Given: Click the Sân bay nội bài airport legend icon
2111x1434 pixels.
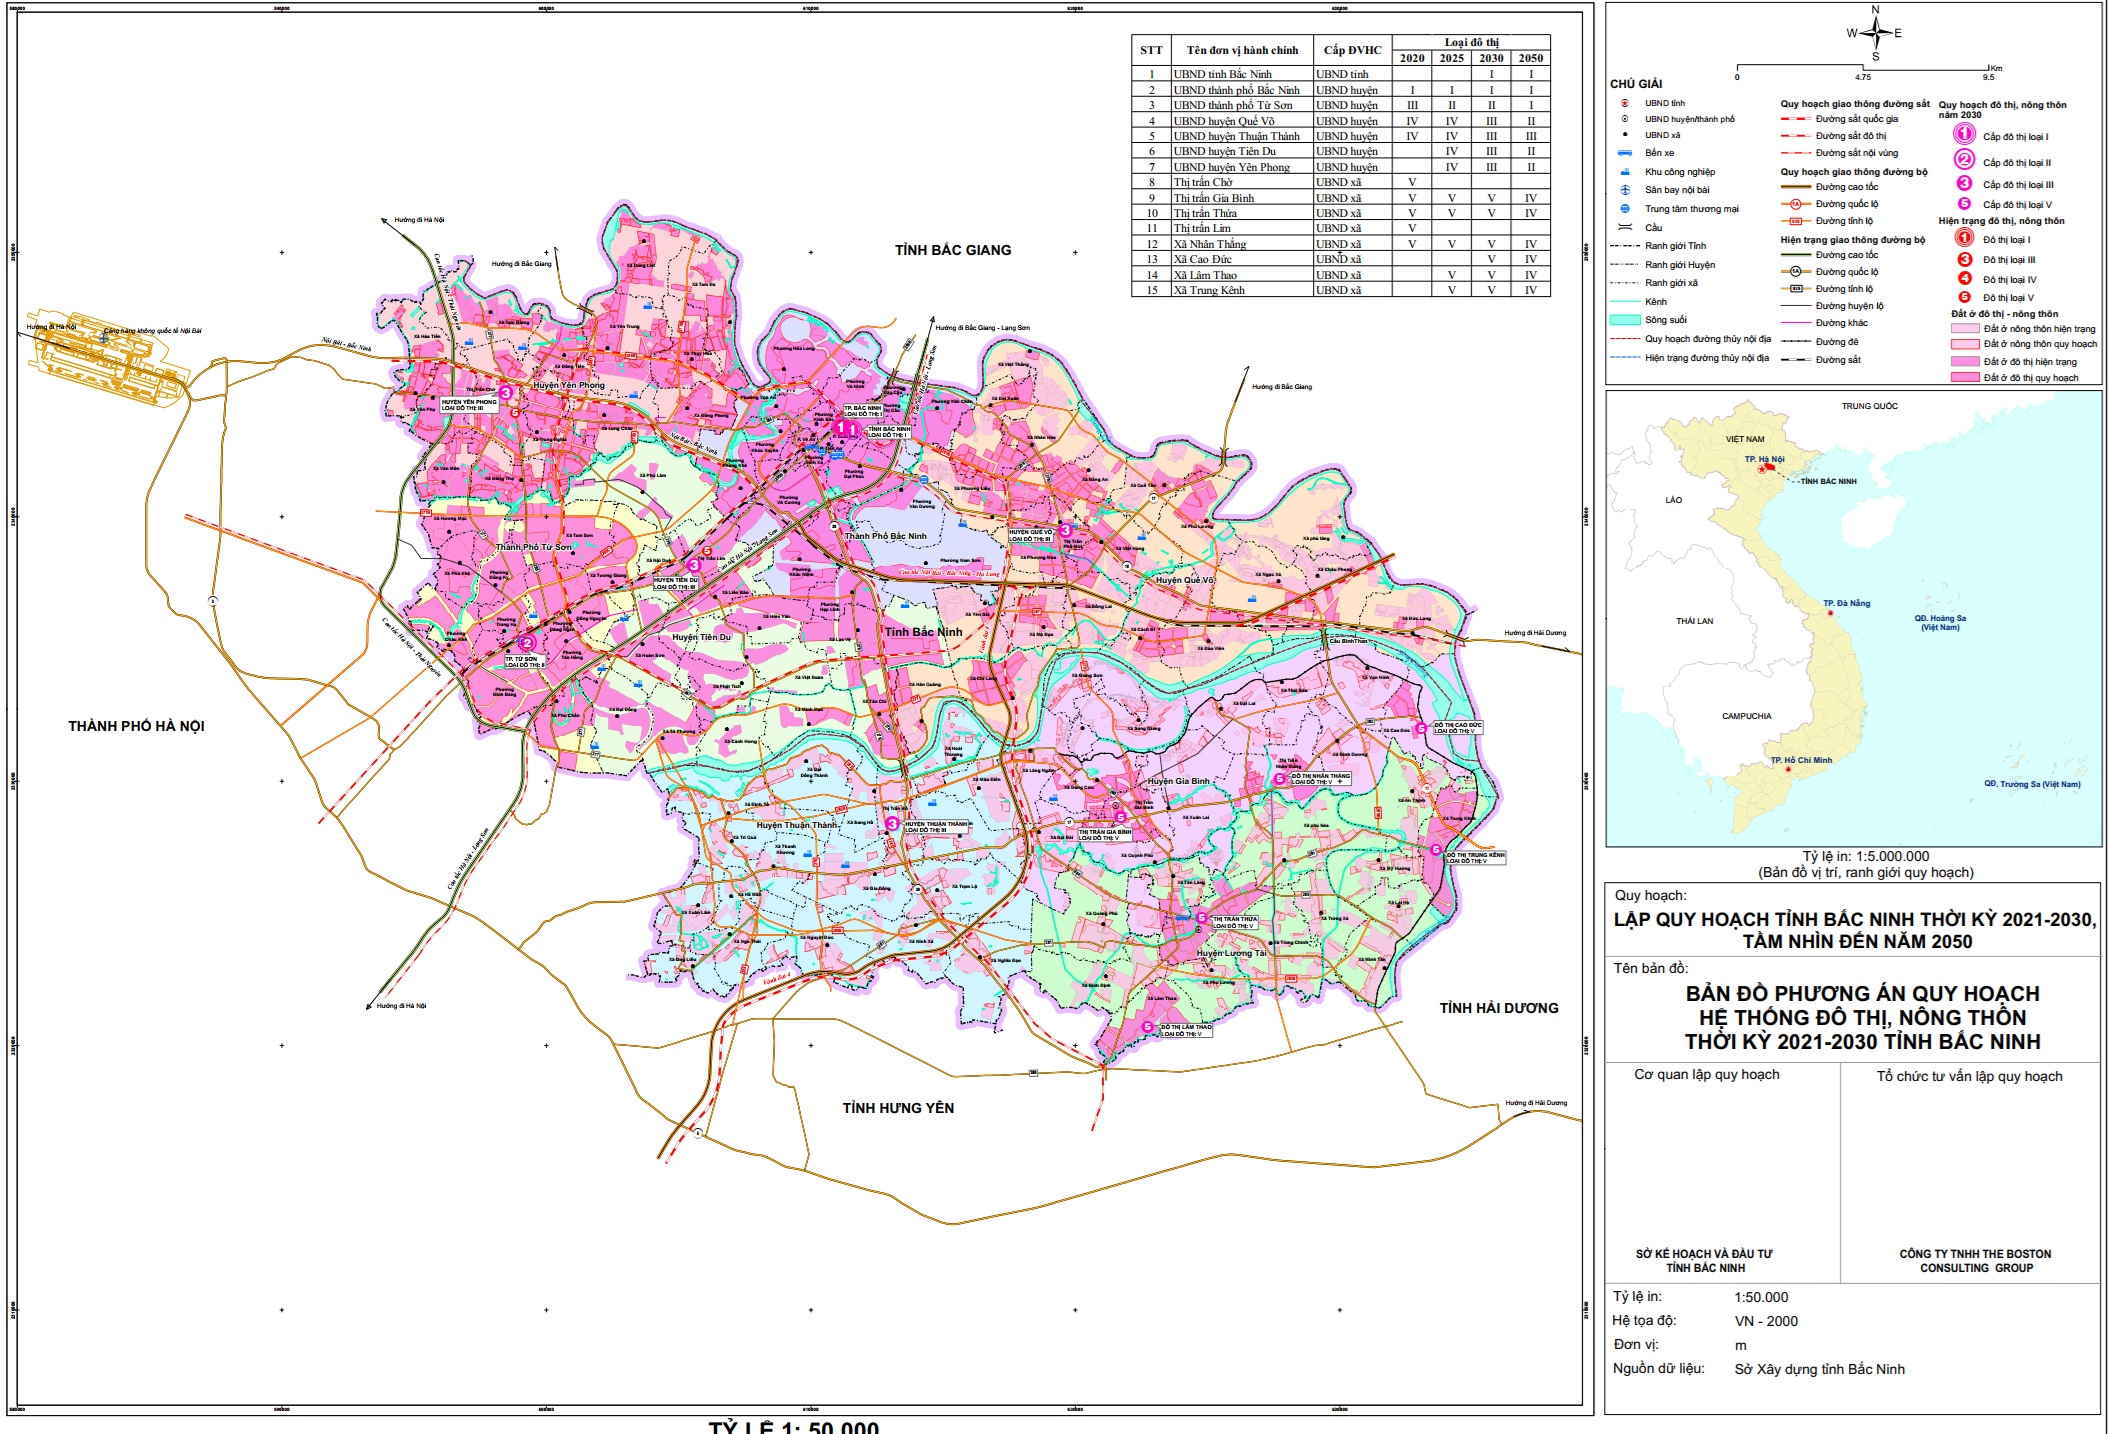Looking at the screenshot, I should [1625, 190].
